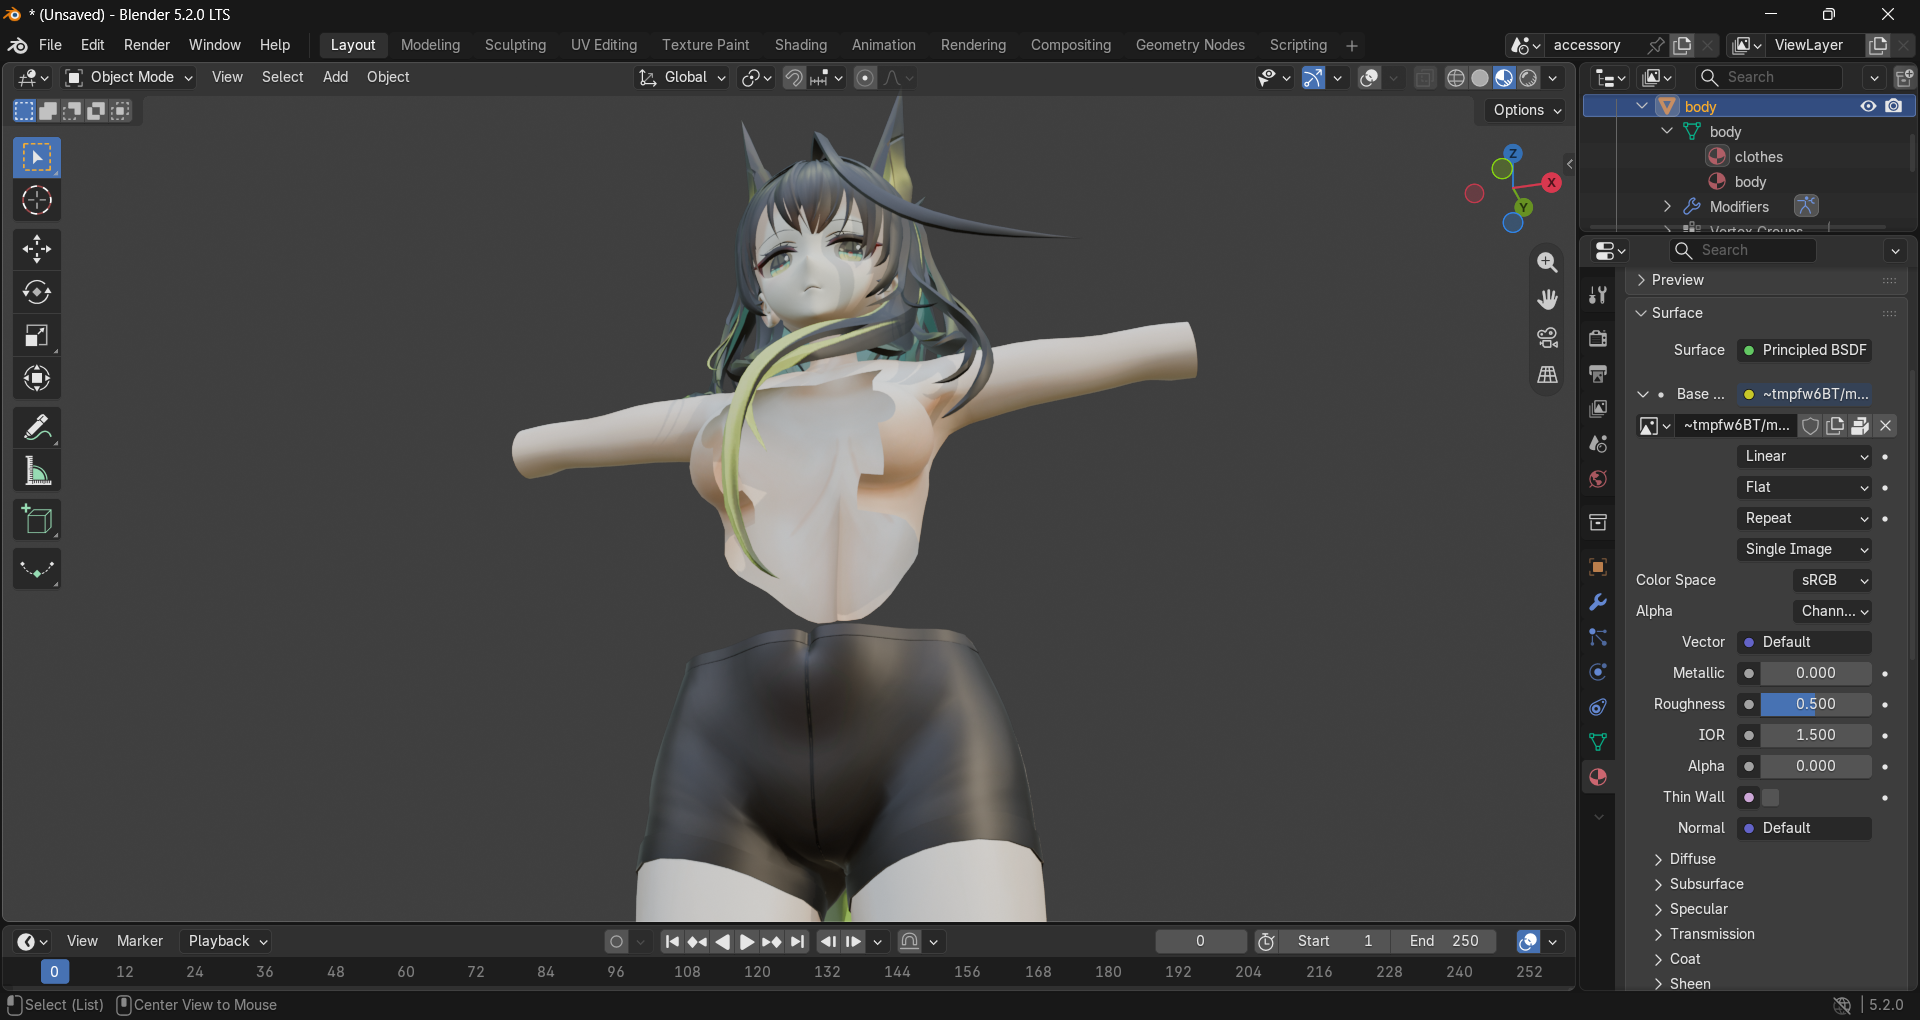The width and height of the screenshot is (1920, 1020).
Task: Adjust the IOR value field
Action: coord(1815,735)
